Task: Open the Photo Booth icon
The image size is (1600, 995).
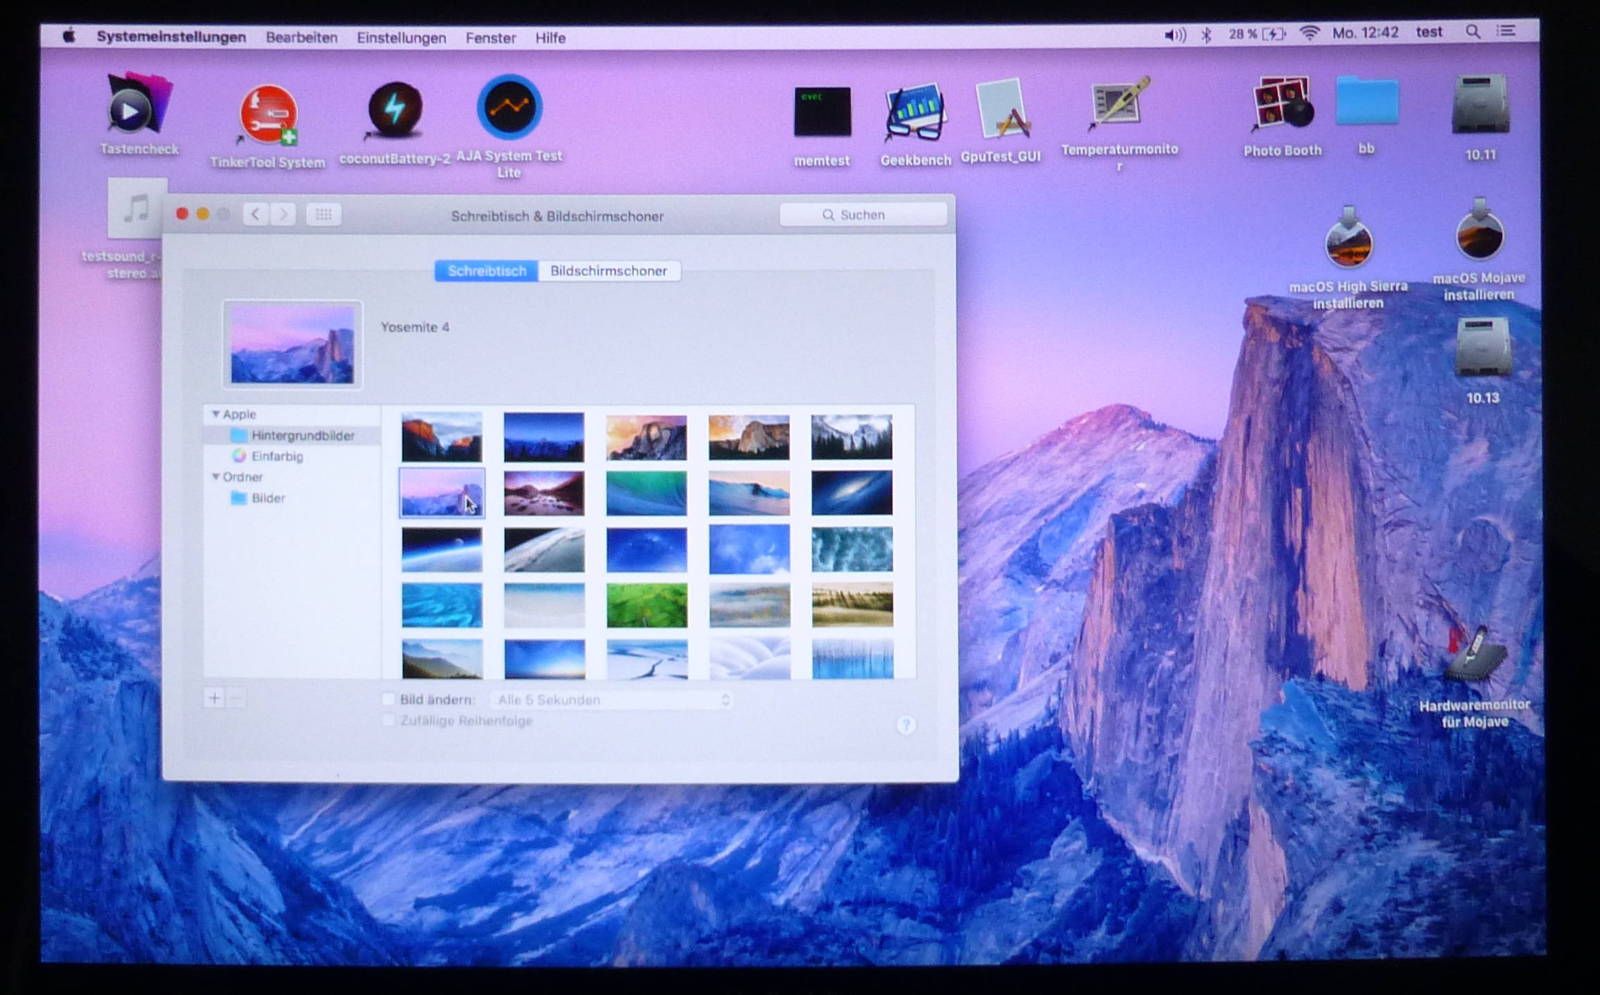Action: tap(1282, 105)
